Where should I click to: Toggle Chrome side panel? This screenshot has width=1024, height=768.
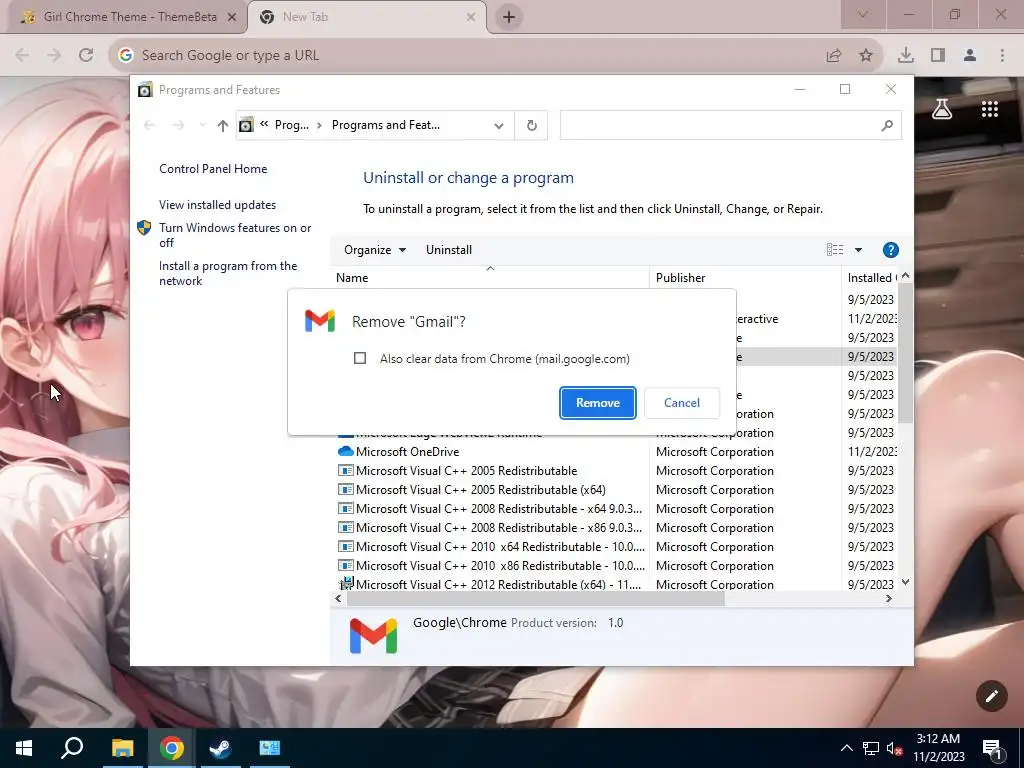click(938, 56)
